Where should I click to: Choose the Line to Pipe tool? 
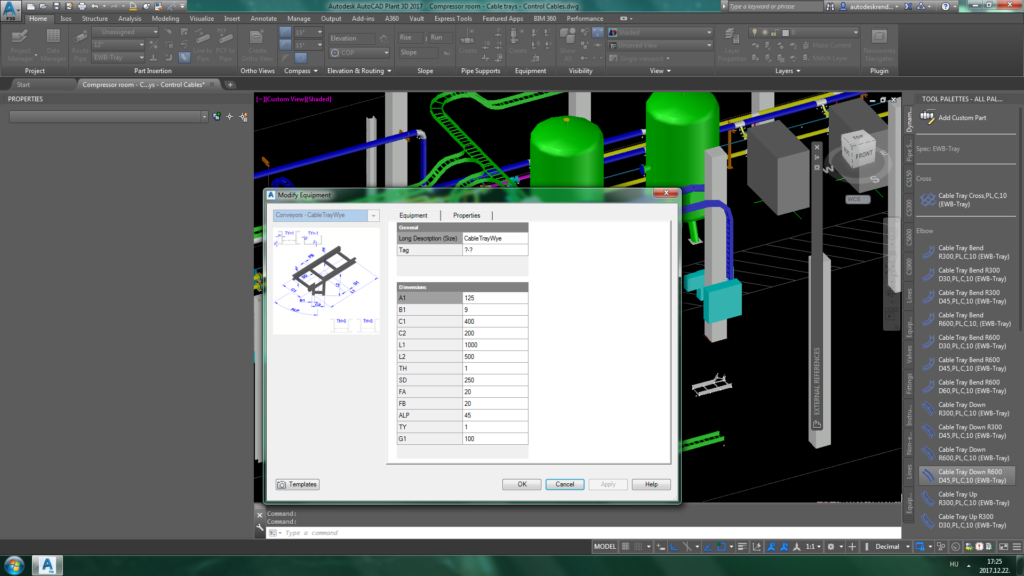(202, 45)
